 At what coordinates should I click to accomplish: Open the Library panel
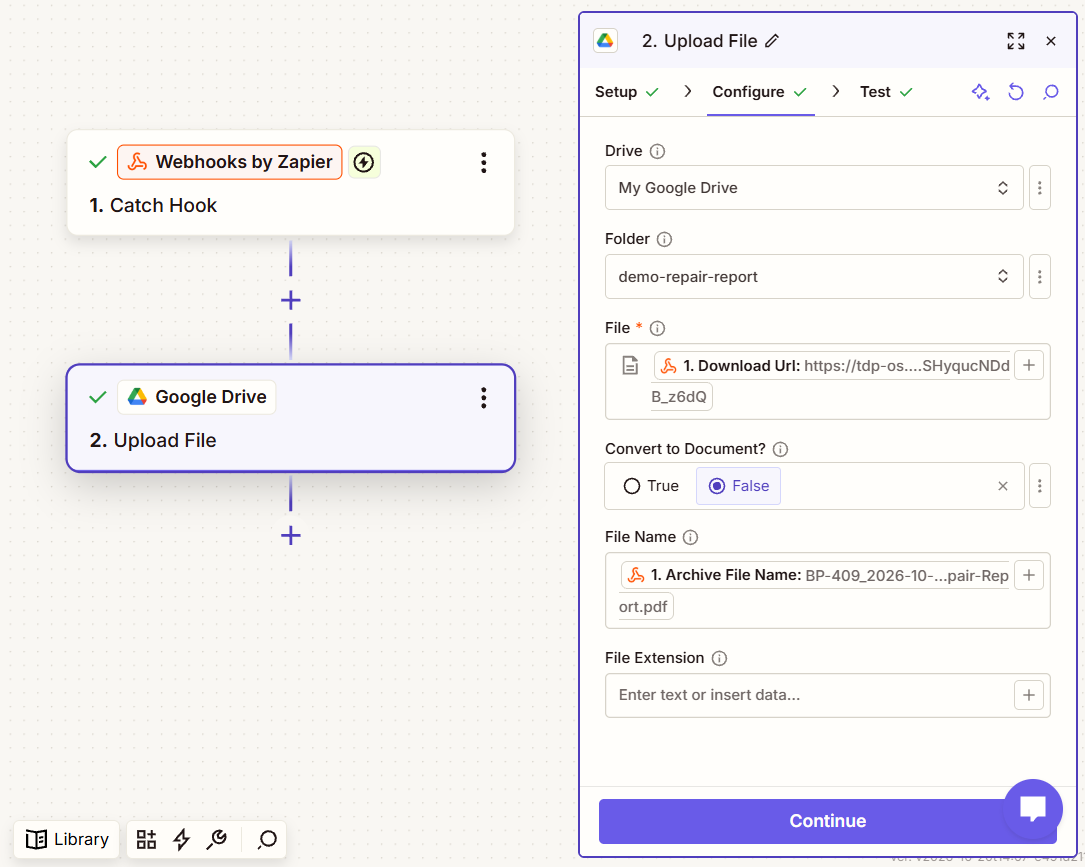point(67,839)
